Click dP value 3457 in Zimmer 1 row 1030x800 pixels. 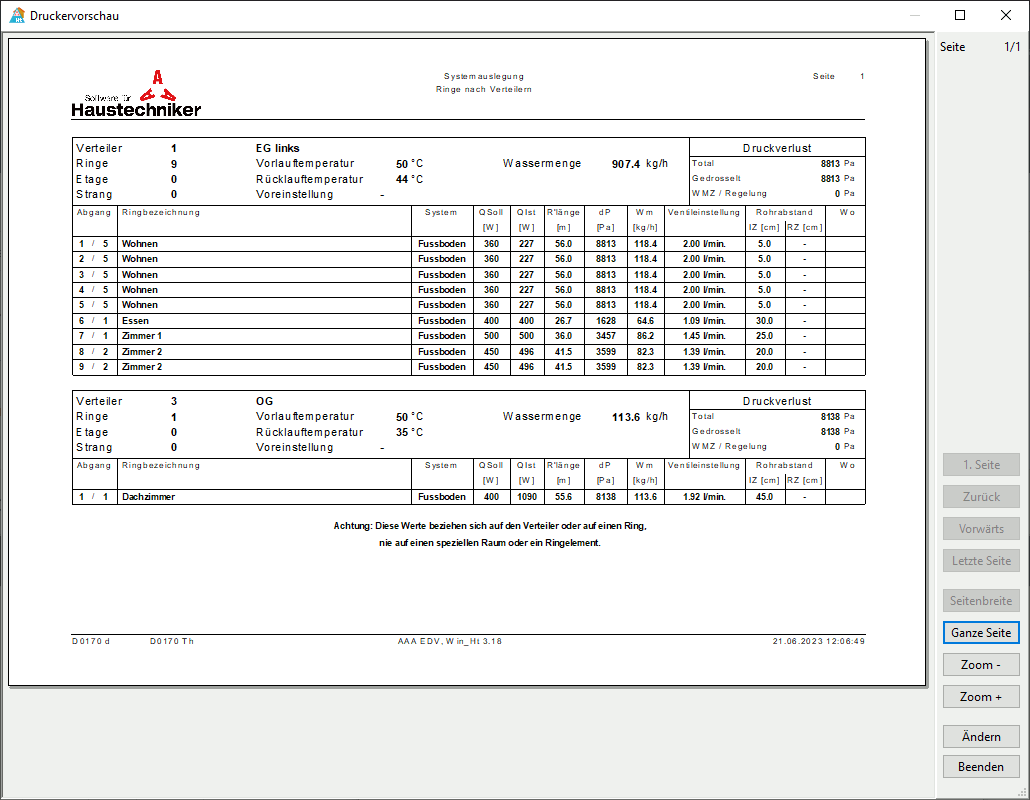606,336
